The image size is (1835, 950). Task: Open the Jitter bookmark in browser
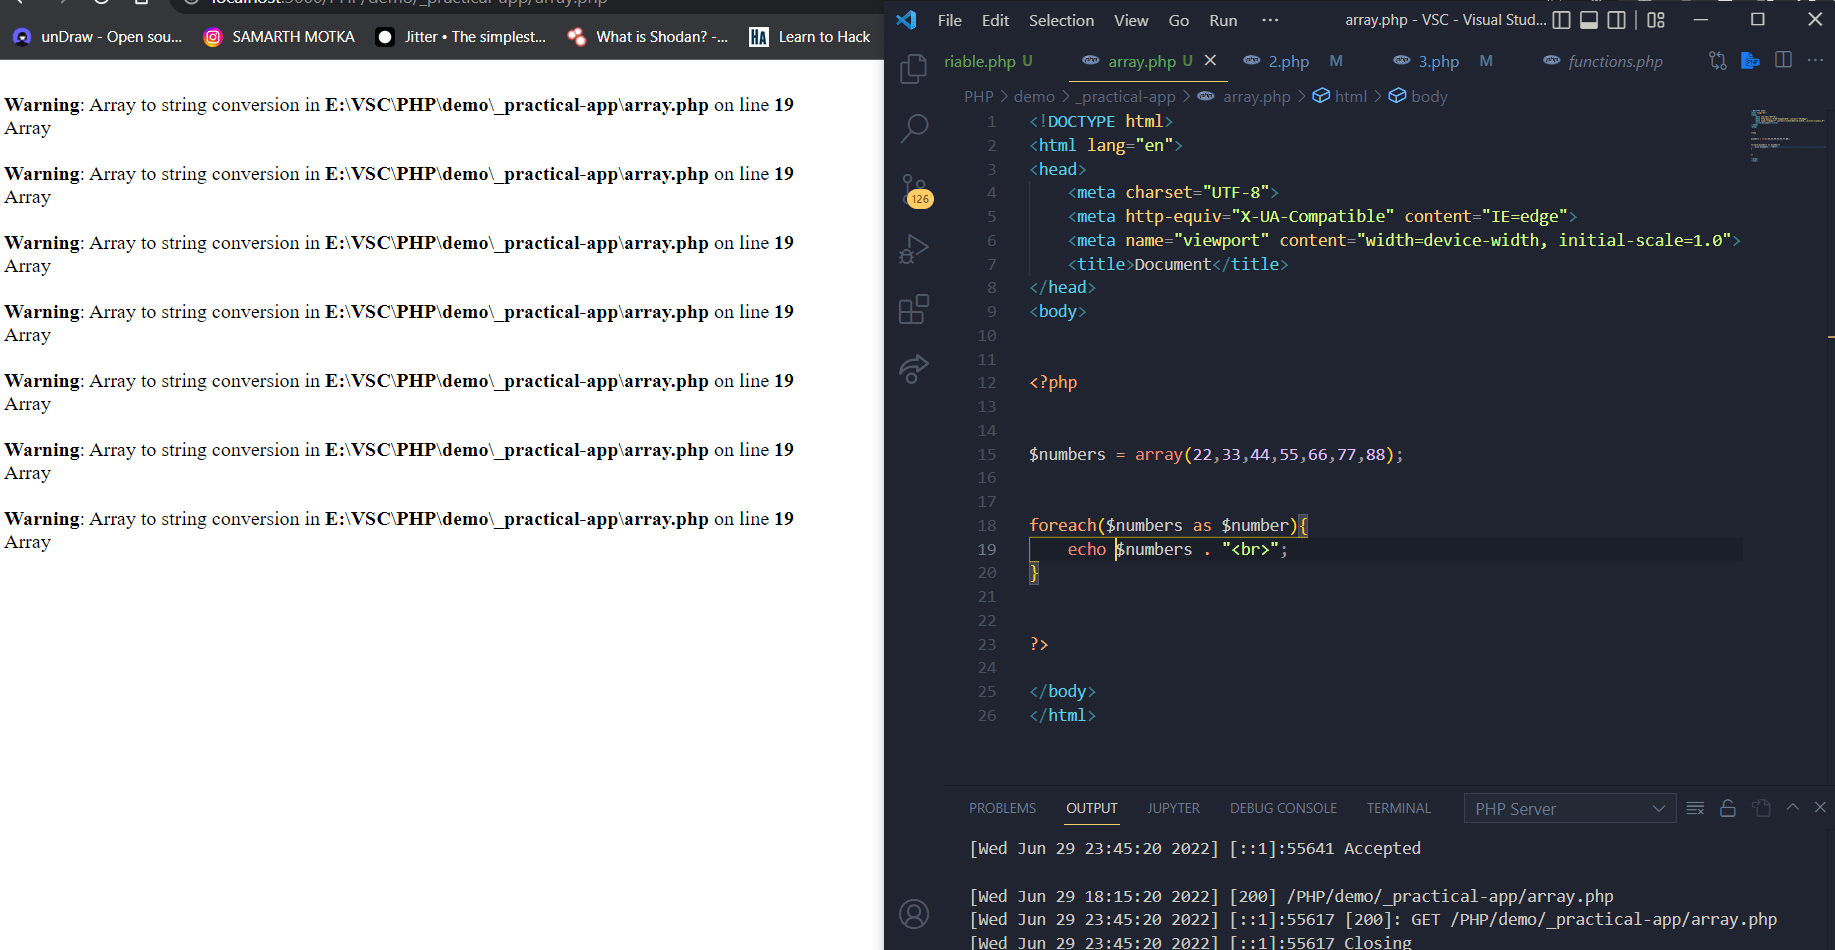tap(460, 37)
